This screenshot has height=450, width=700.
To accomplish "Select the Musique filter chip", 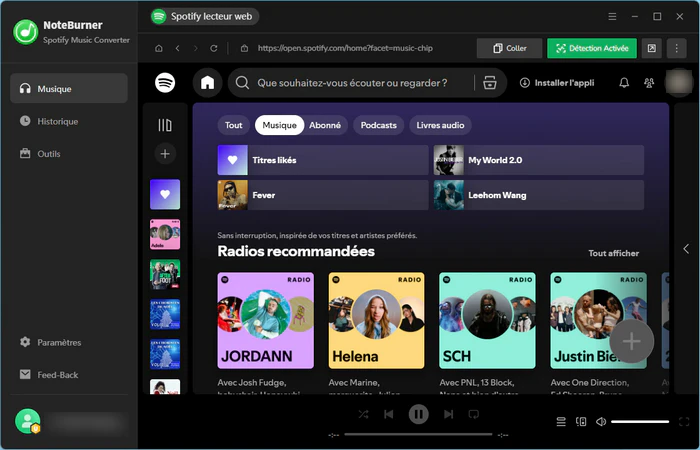I will pyautogui.click(x=279, y=125).
